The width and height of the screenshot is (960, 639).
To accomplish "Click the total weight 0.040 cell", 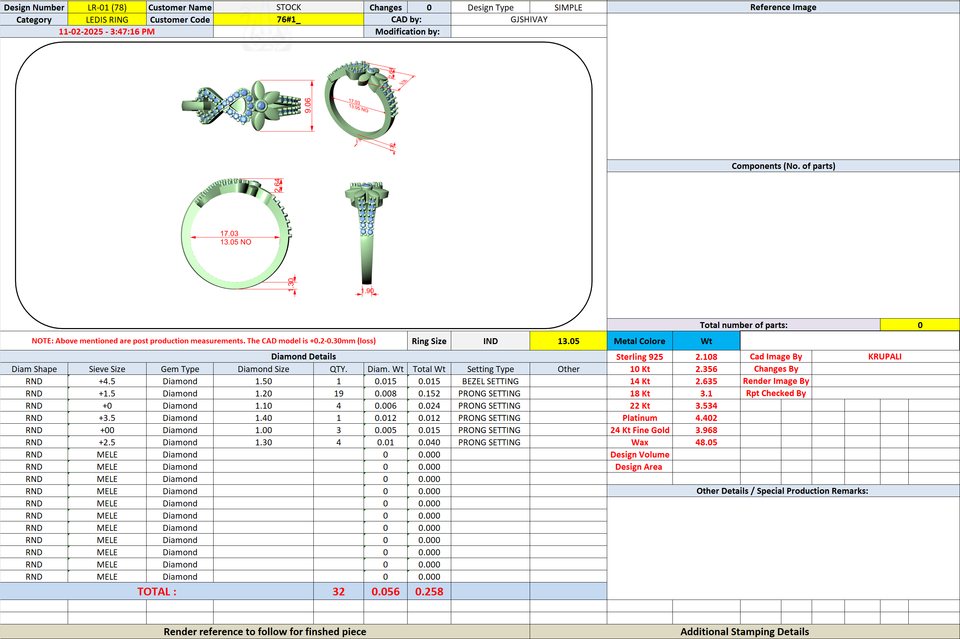I will coord(429,443).
